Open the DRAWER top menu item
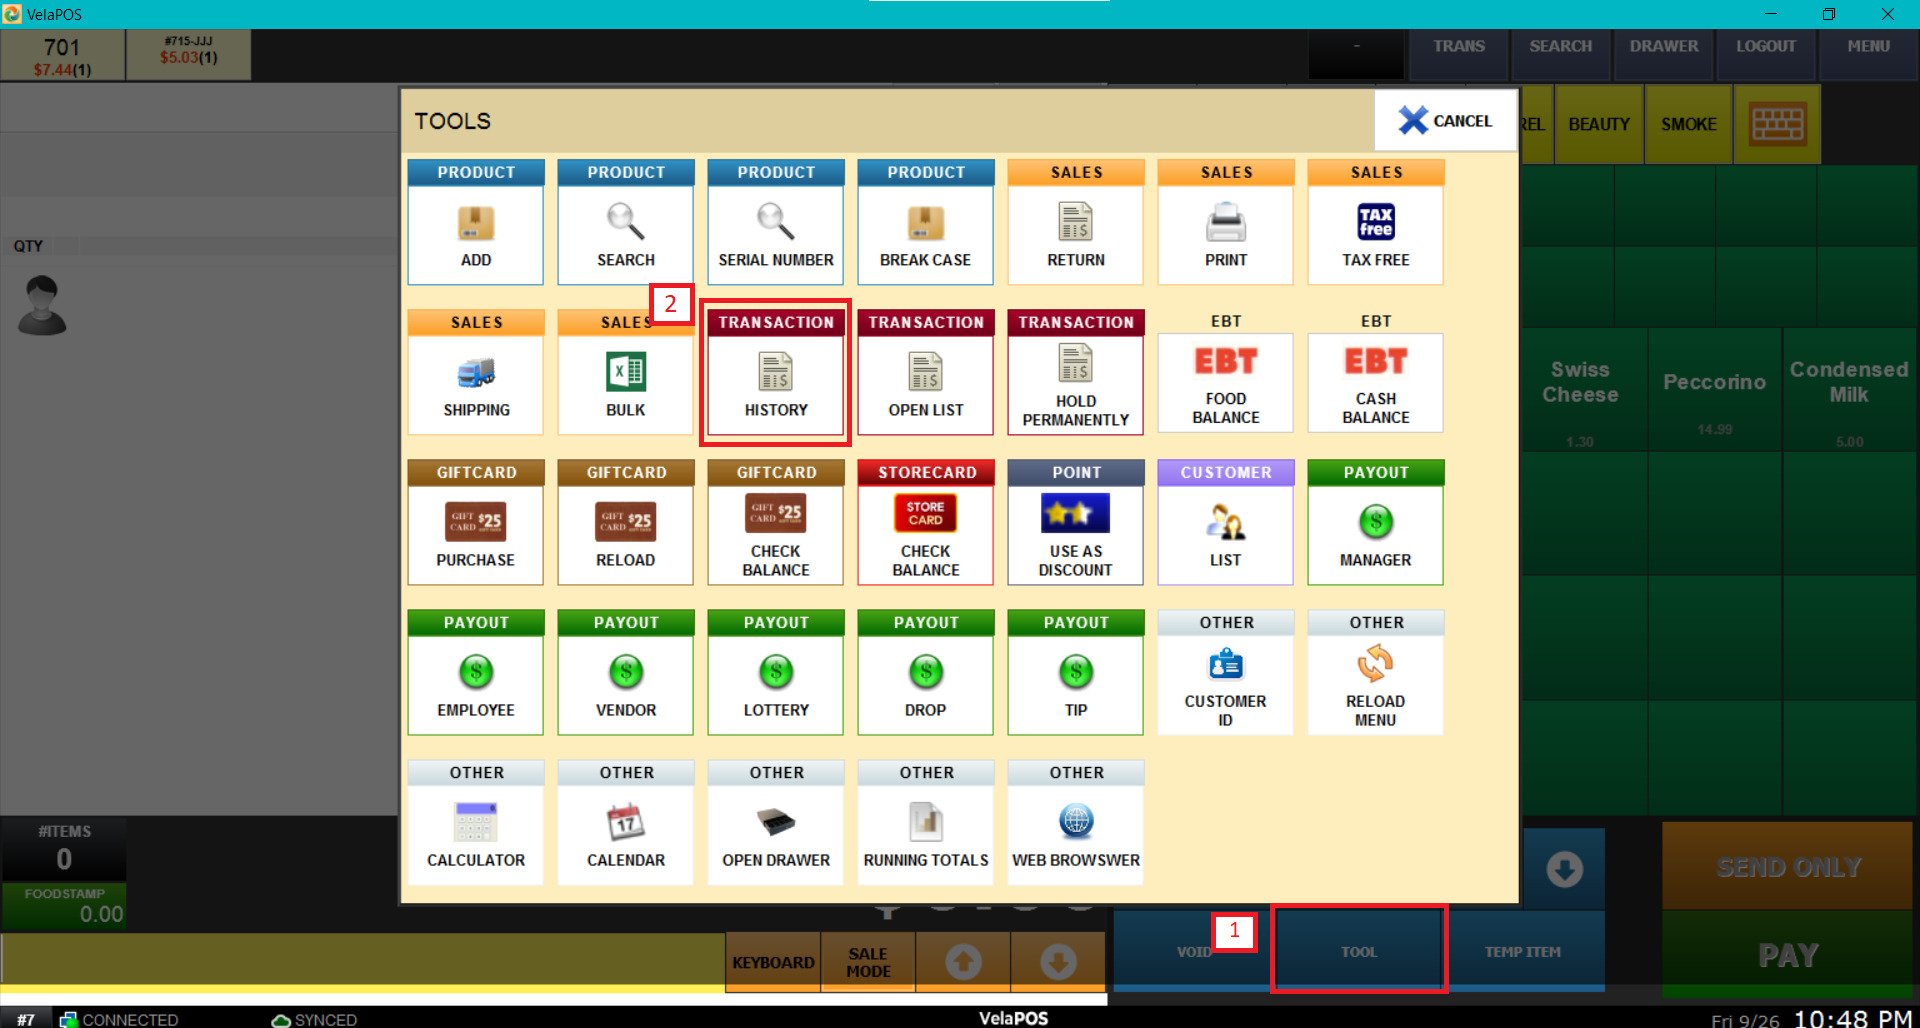The image size is (1920, 1028). [x=1663, y=47]
